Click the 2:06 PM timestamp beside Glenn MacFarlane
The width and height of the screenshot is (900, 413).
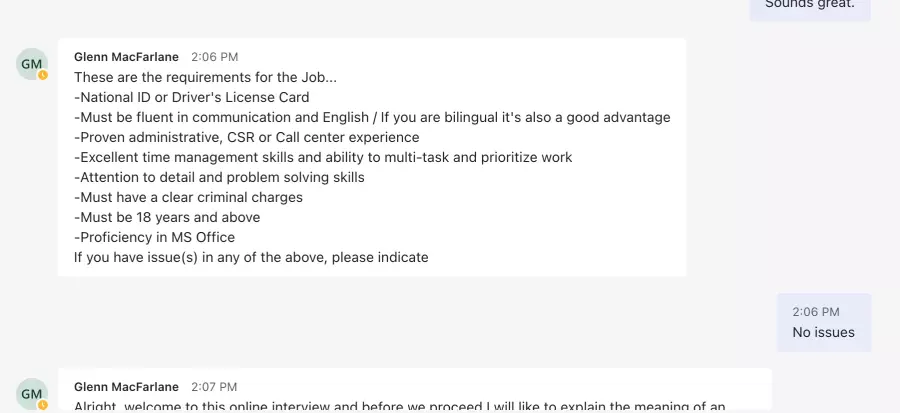(215, 57)
